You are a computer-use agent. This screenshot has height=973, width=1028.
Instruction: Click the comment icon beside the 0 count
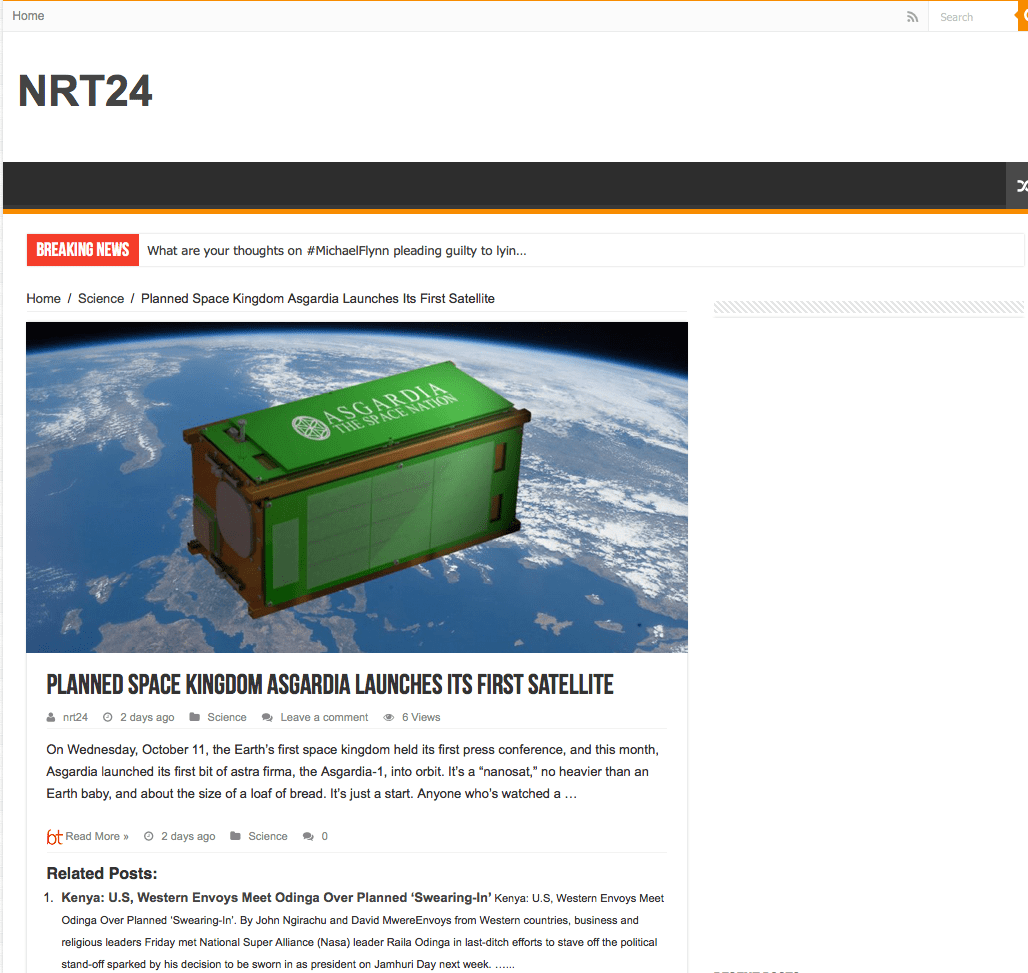tap(308, 836)
